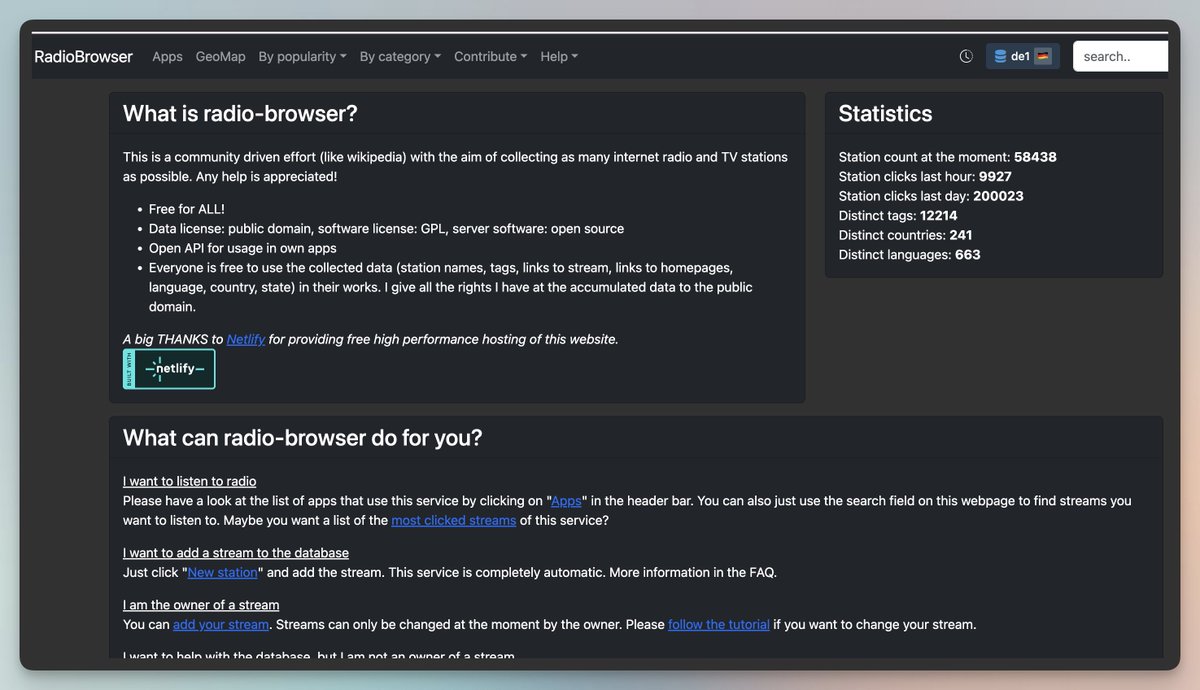
Task: Open the Contribute dropdown
Action: coord(490,56)
